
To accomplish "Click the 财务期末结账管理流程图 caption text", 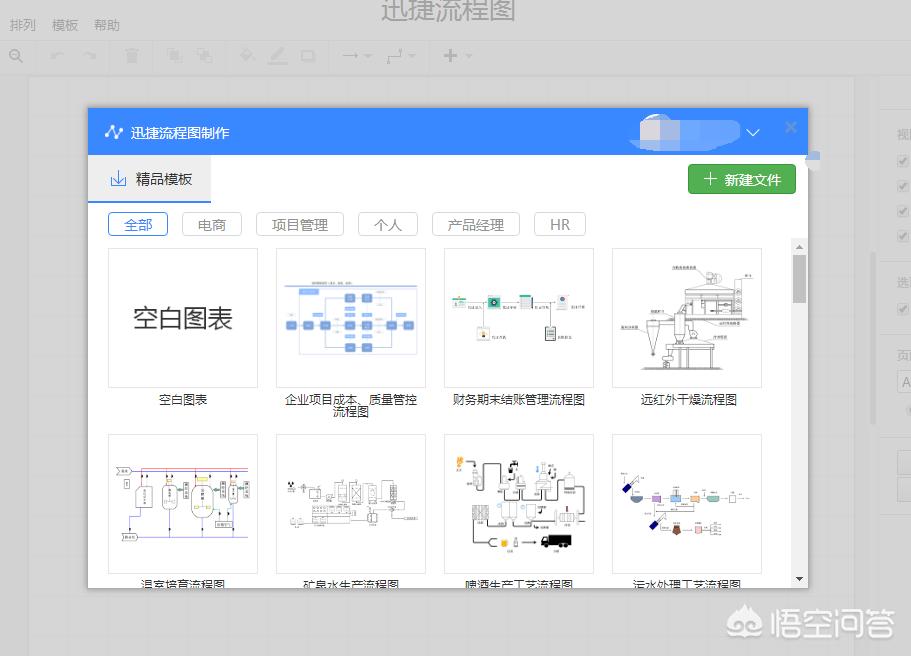I will (x=519, y=400).
